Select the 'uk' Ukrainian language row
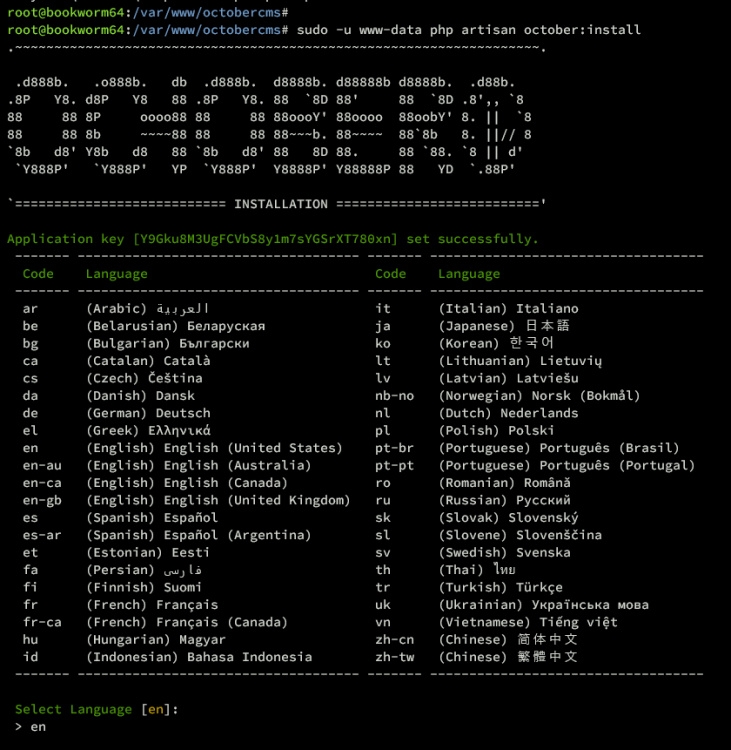Screen dimensions: 731x750 (x=512, y=605)
